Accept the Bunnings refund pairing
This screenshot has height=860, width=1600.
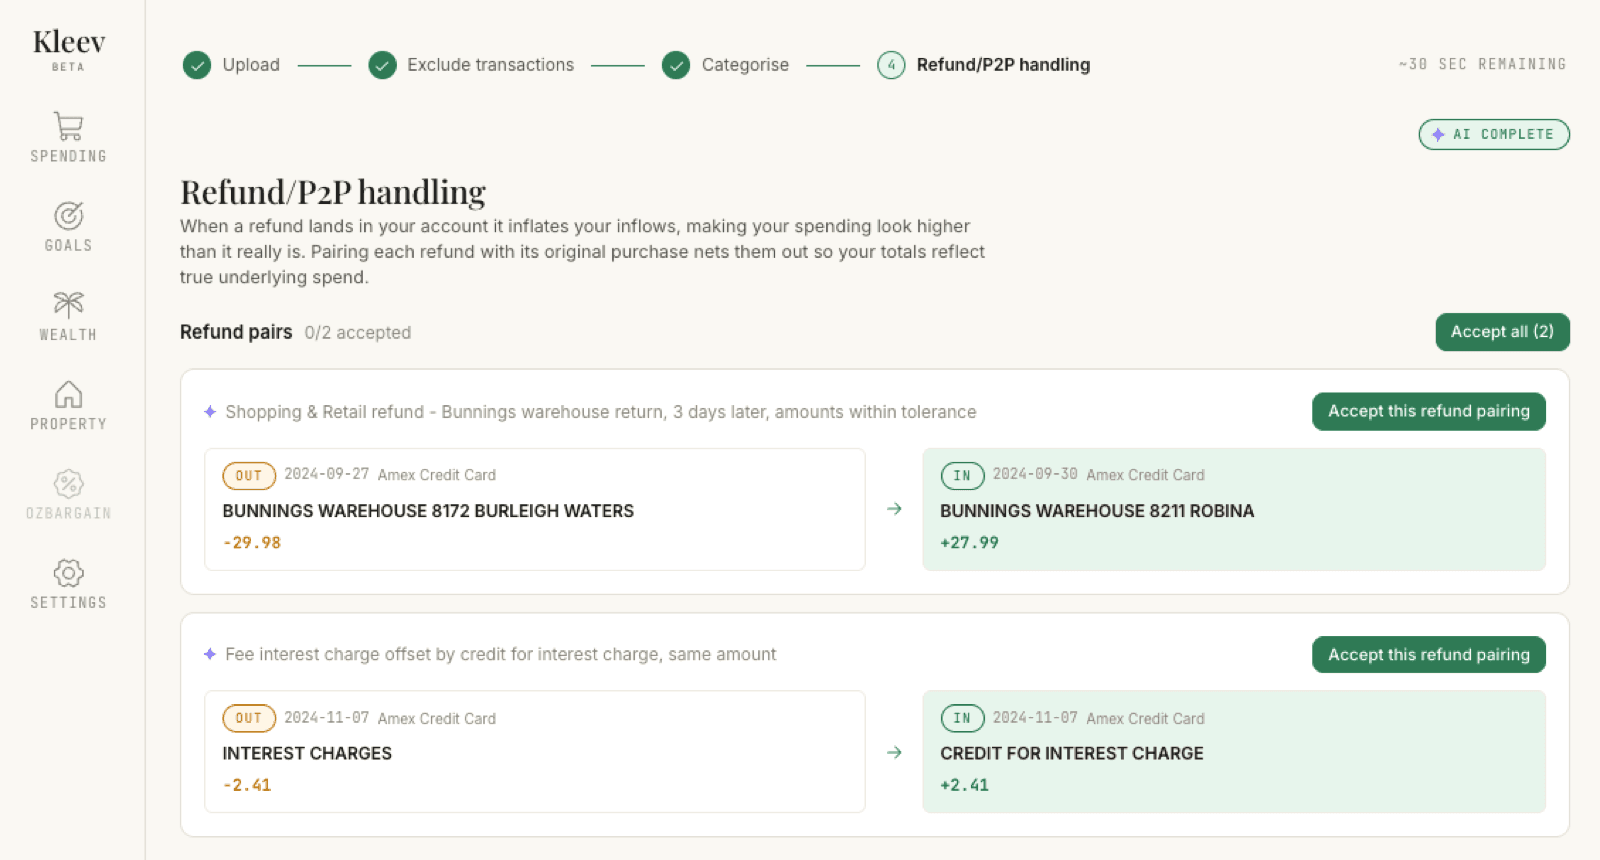click(1428, 411)
